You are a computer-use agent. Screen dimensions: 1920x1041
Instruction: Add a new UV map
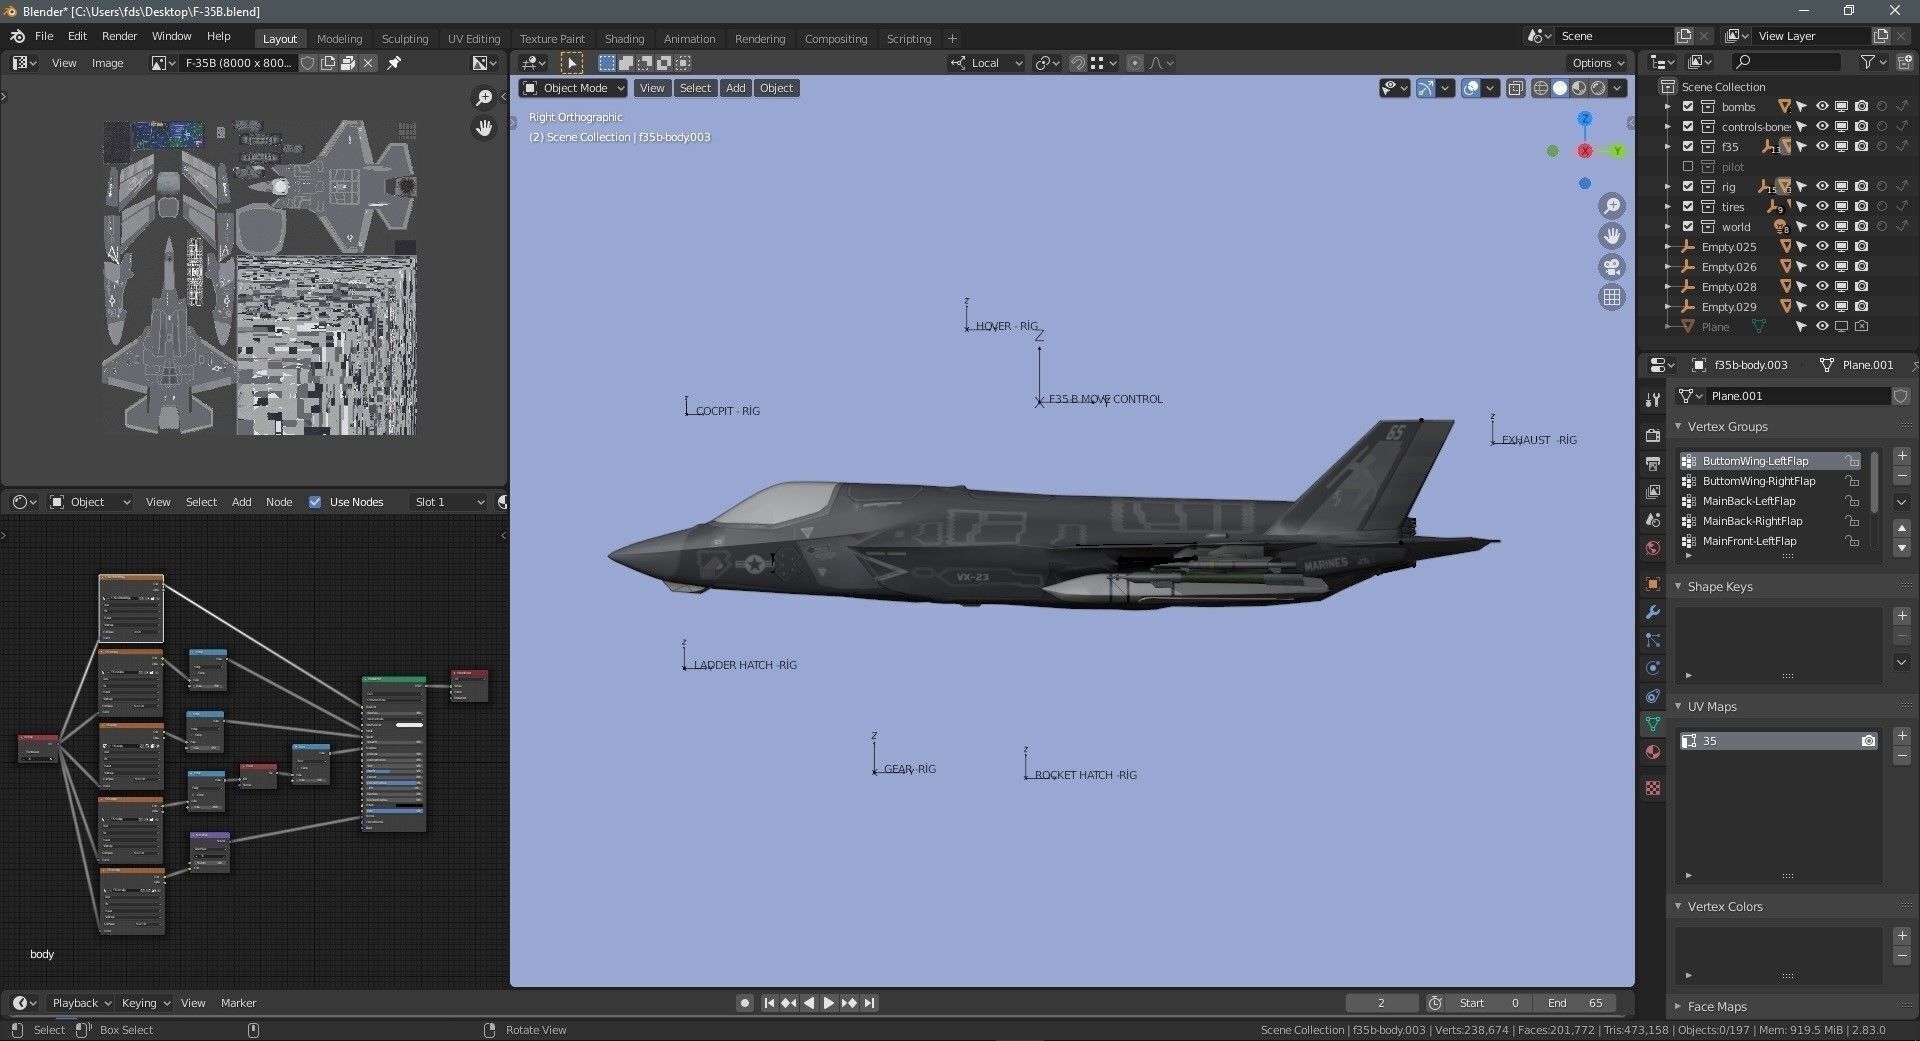point(1902,736)
